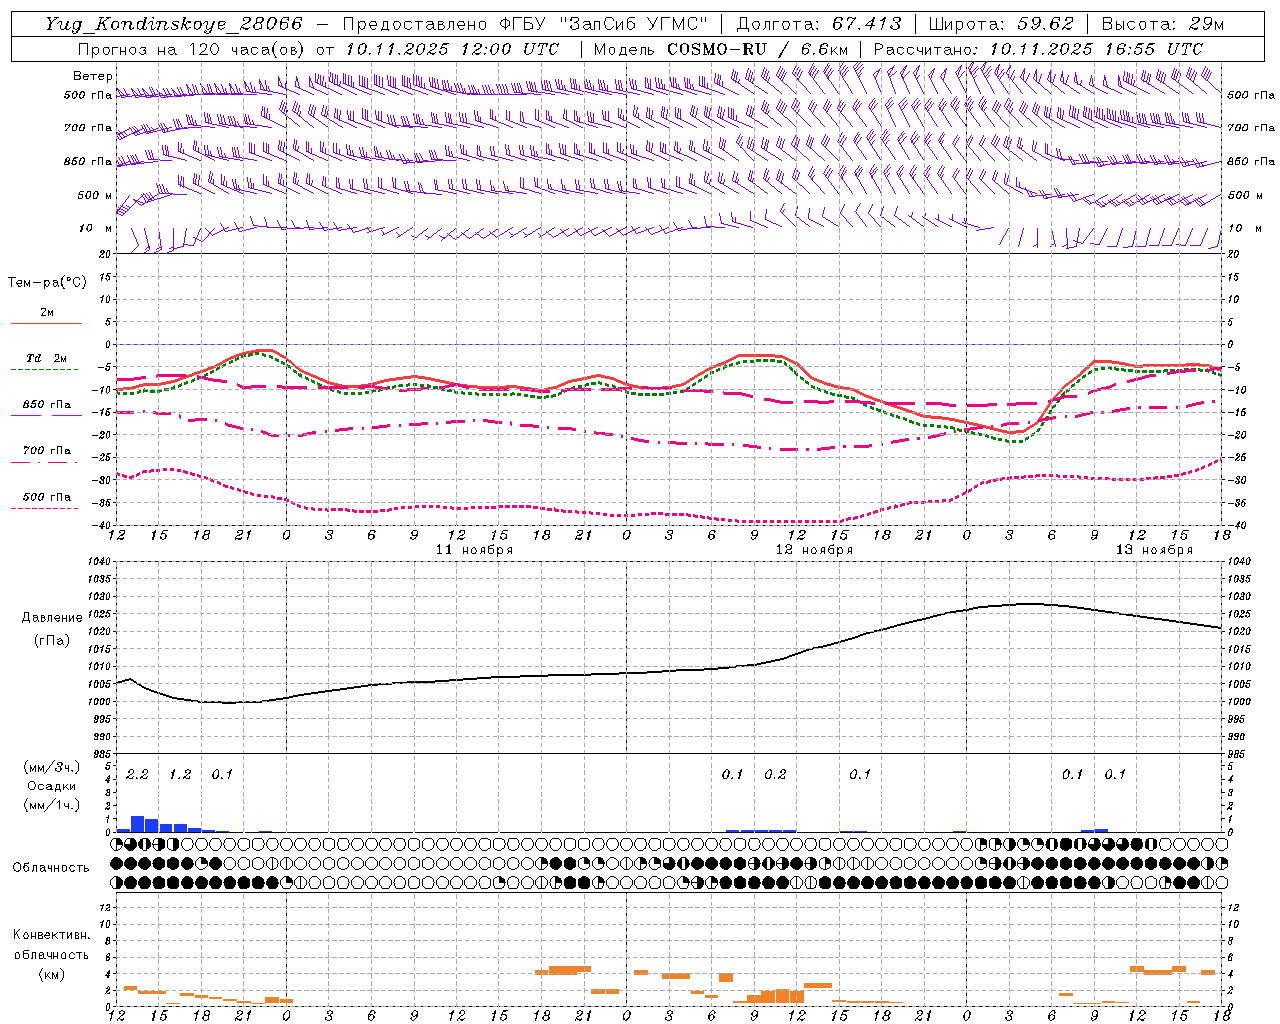Click the tallest blue precipitation bar
This screenshot has height=1024, width=1280.
(x=138, y=824)
